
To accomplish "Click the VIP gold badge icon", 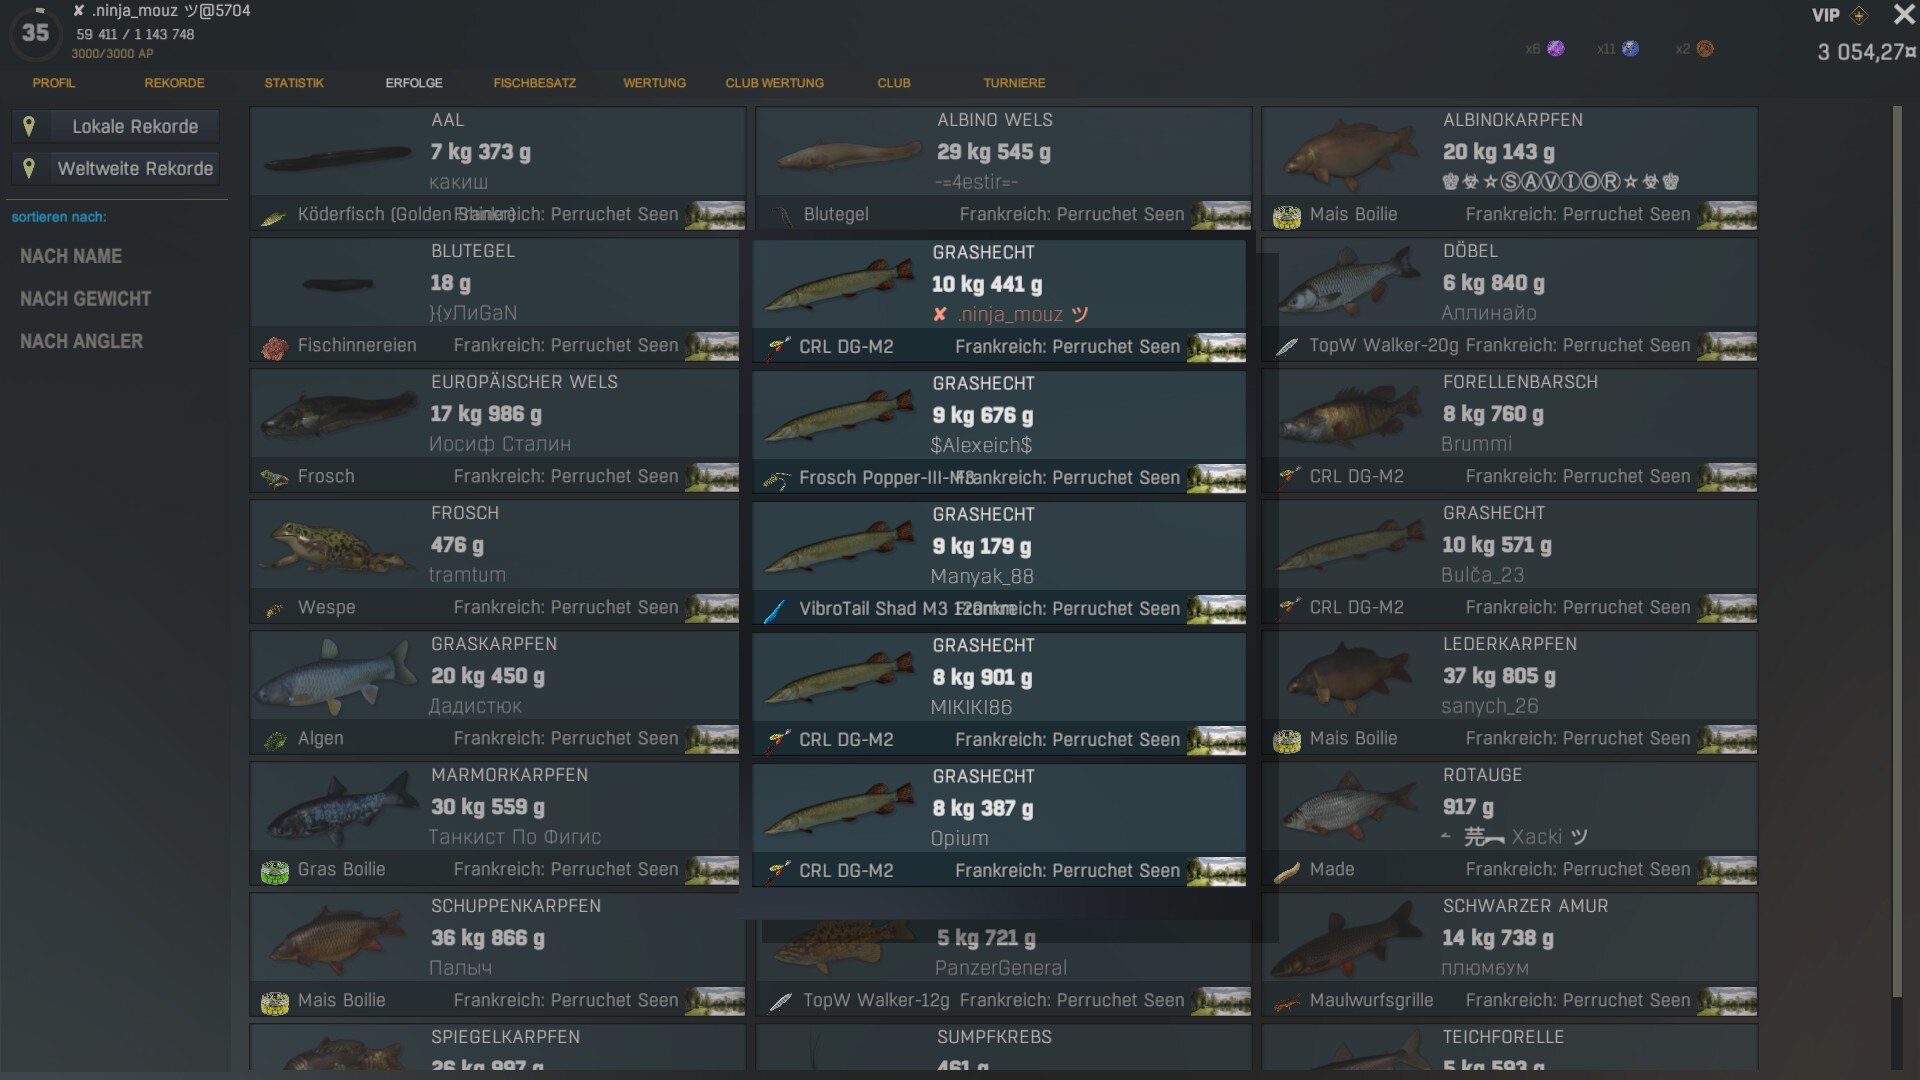I will (x=1858, y=16).
